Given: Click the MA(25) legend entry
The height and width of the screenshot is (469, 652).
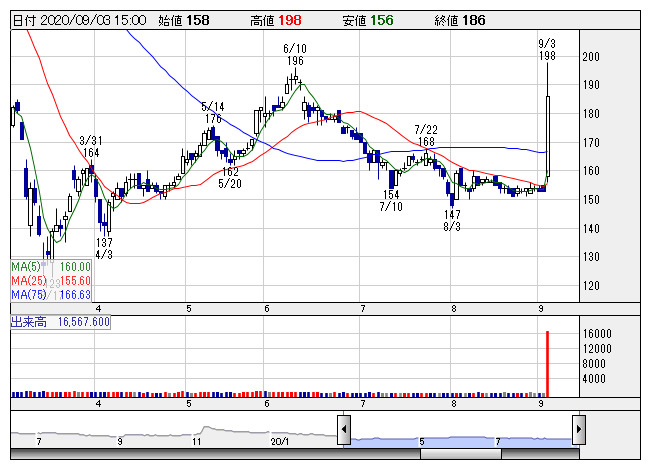Looking at the screenshot, I should pos(51,281).
